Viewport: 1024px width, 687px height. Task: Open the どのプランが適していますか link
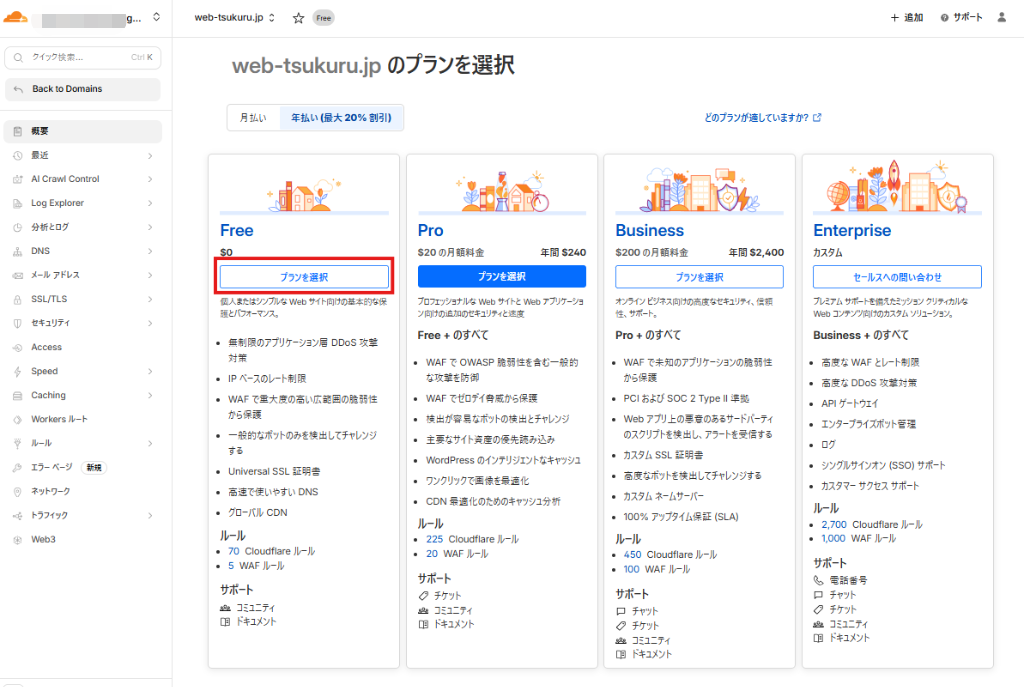coord(760,117)
